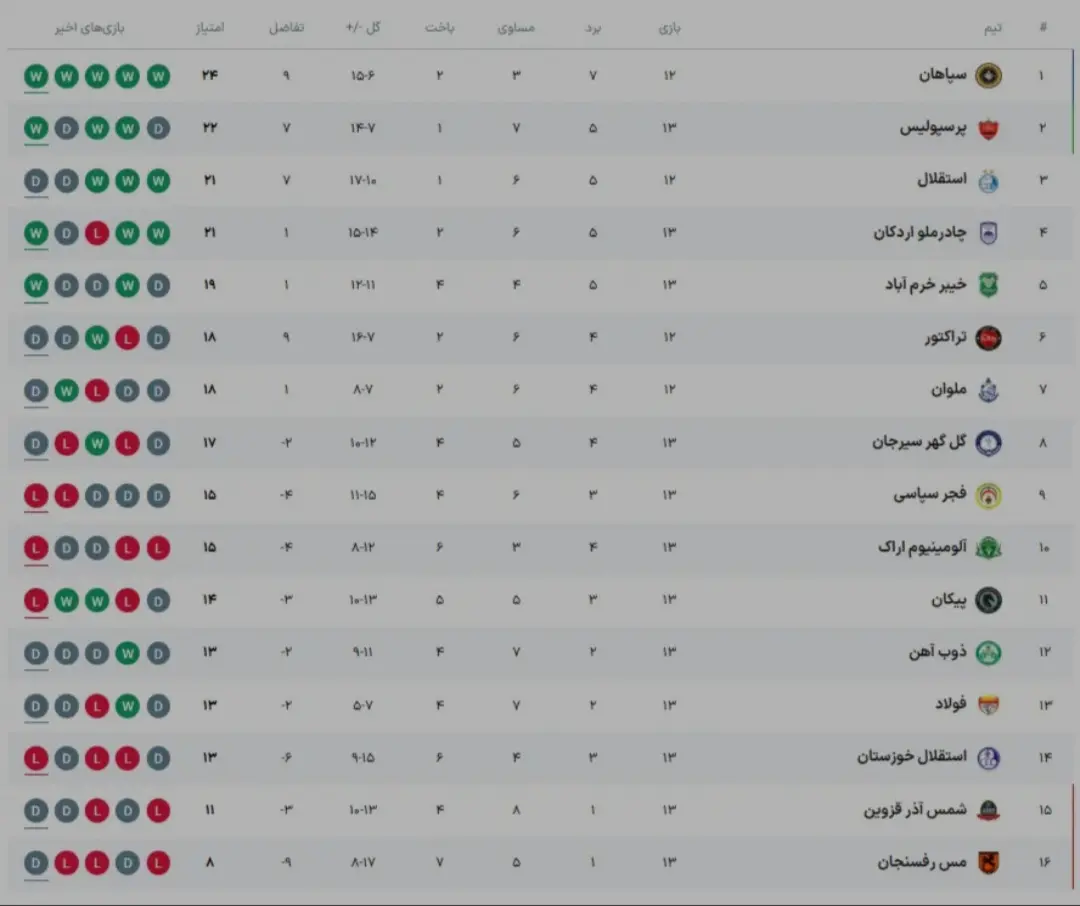The height and width of the screenshot is (906, 1080).
Task: Sort by the points (امتیاز) column header
Action: click(x=210, y=27)
